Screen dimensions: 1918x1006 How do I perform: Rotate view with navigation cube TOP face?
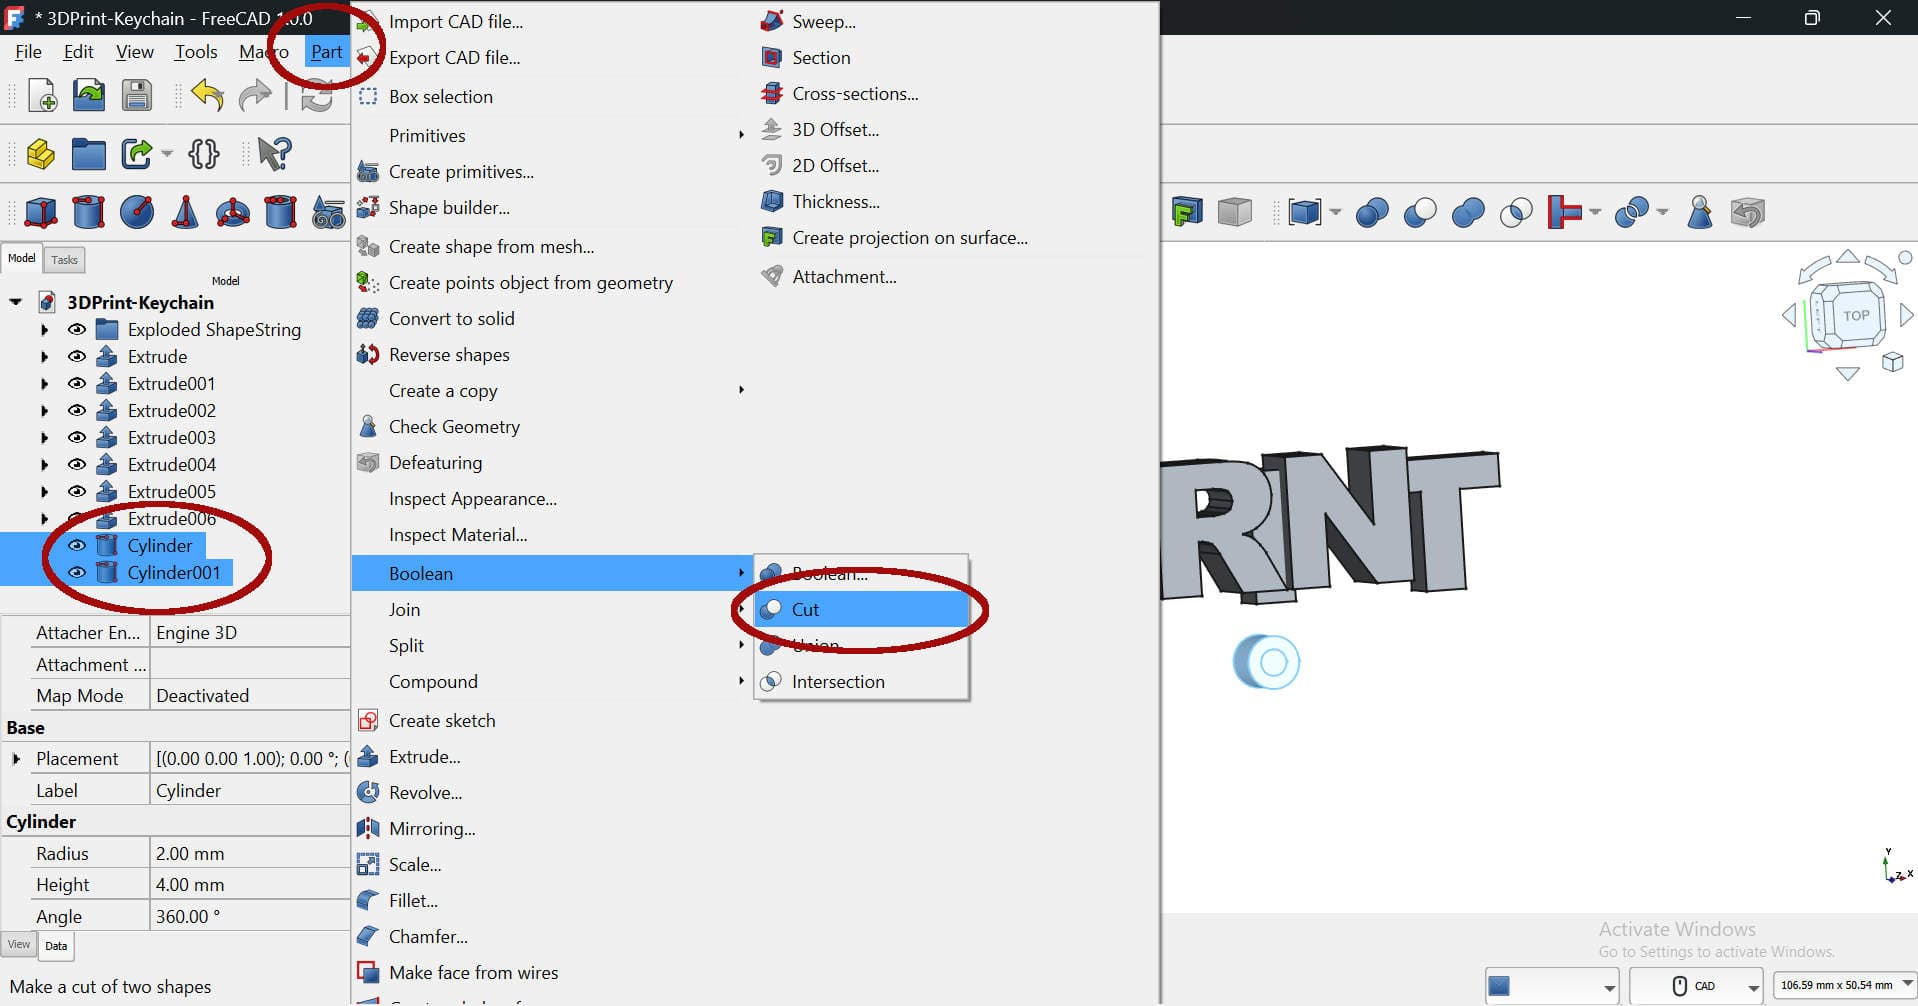1856,315
